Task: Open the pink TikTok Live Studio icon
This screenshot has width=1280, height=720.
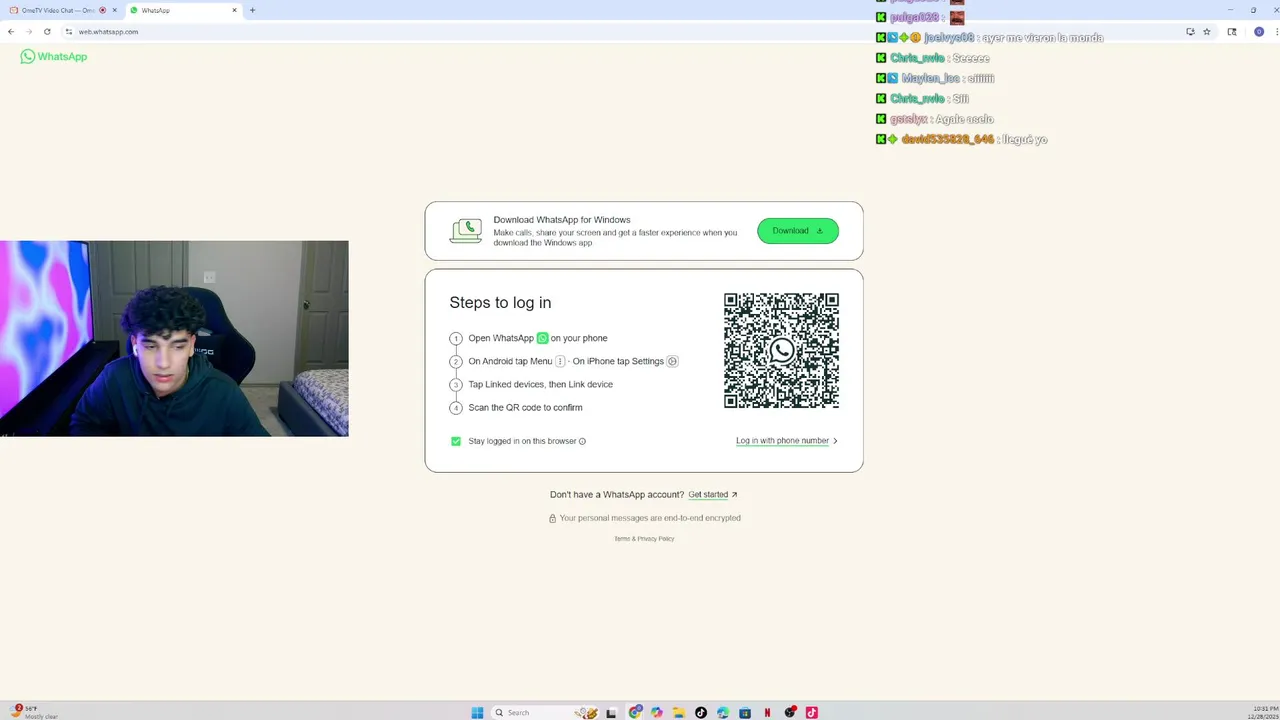Action: (811, 712)
